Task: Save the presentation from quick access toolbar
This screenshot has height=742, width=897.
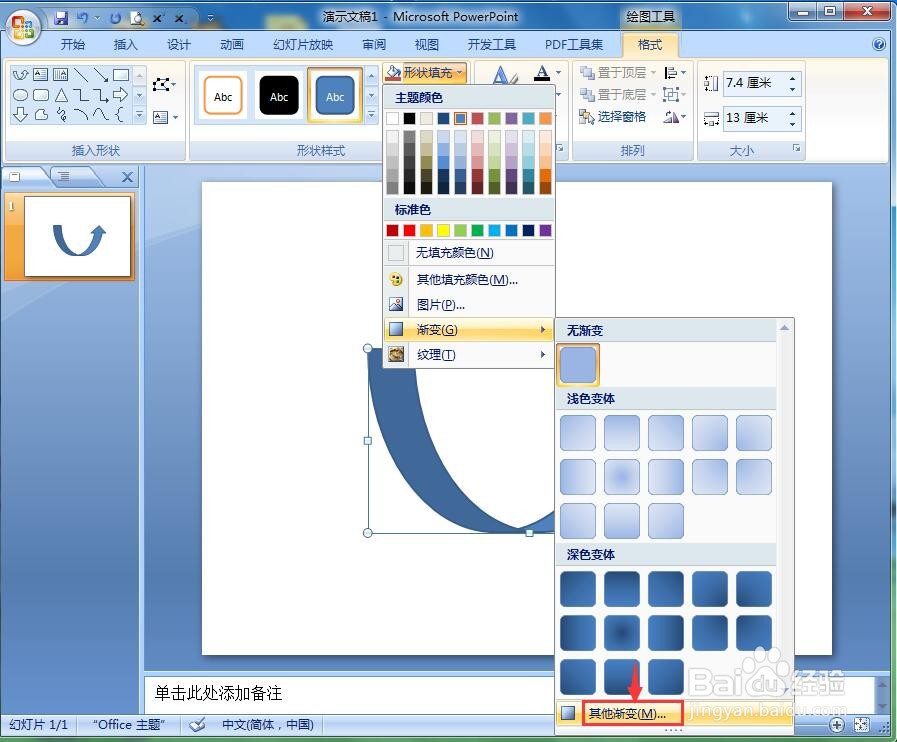Action: pos(61,18)
